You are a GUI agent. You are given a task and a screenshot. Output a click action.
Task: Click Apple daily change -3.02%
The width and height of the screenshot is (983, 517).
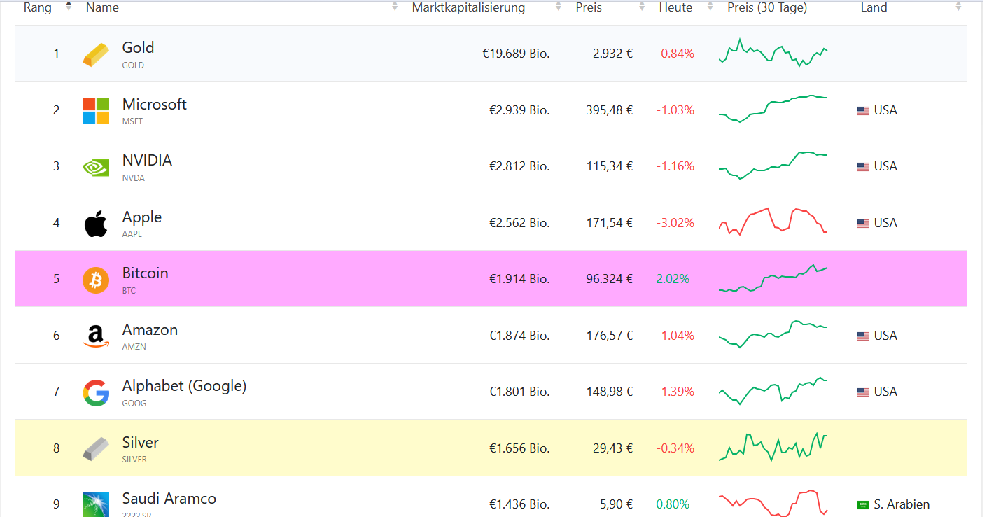coord(675,223)
